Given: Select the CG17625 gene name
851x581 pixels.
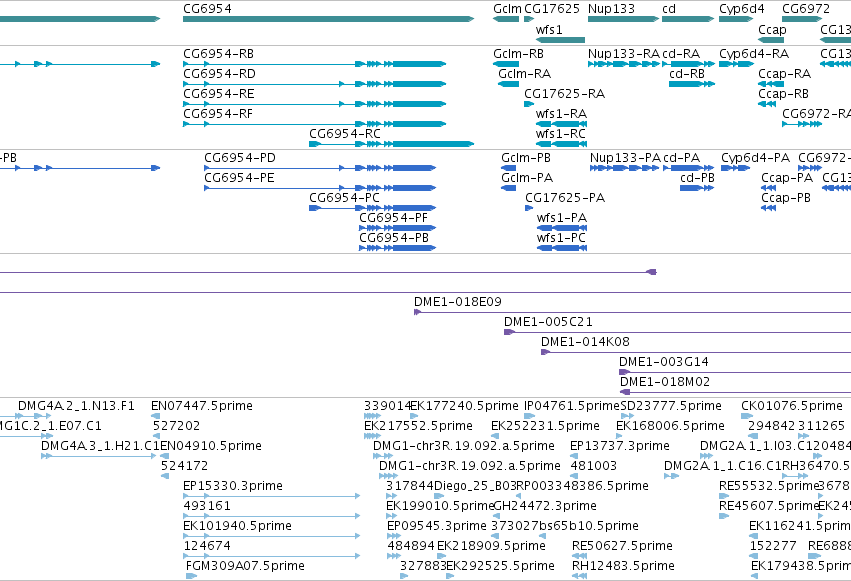Looking at the screenshot, I should pyautogui.click(x=552, y=9).
